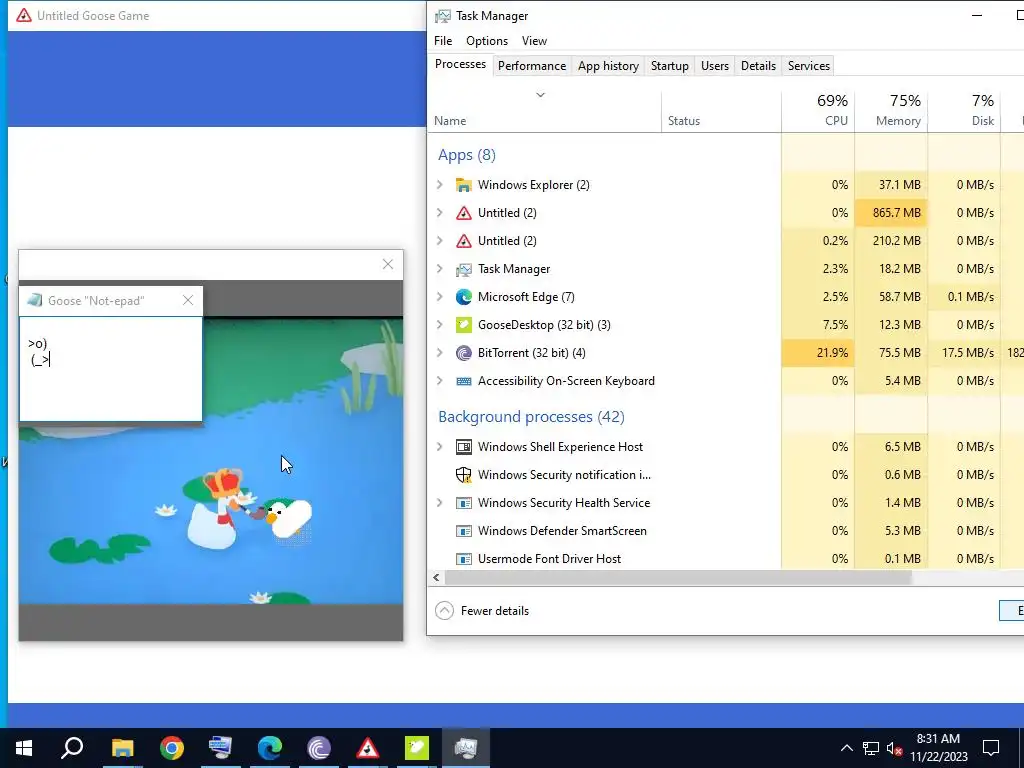This screenshot has width=1024, height=768.
Task: Open the notification center icon
Action: pos(991,748)
